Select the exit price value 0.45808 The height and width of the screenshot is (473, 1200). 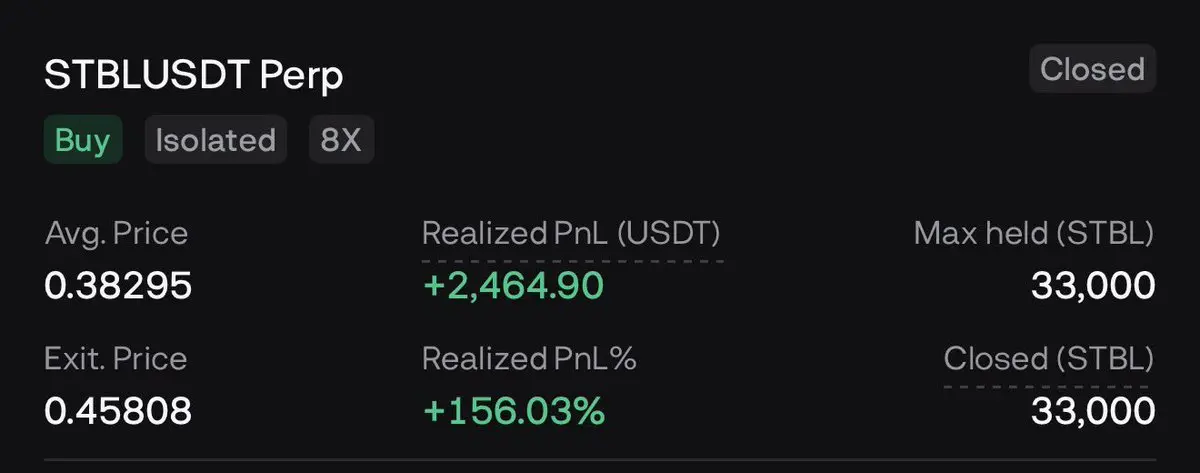point(118,411)
